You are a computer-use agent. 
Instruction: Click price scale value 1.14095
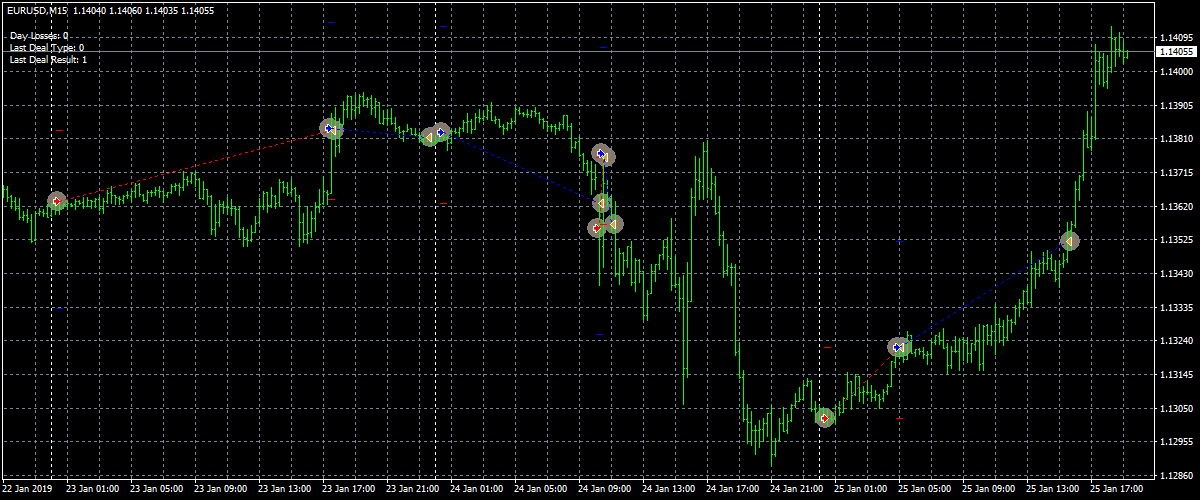tap(1177, 39)
